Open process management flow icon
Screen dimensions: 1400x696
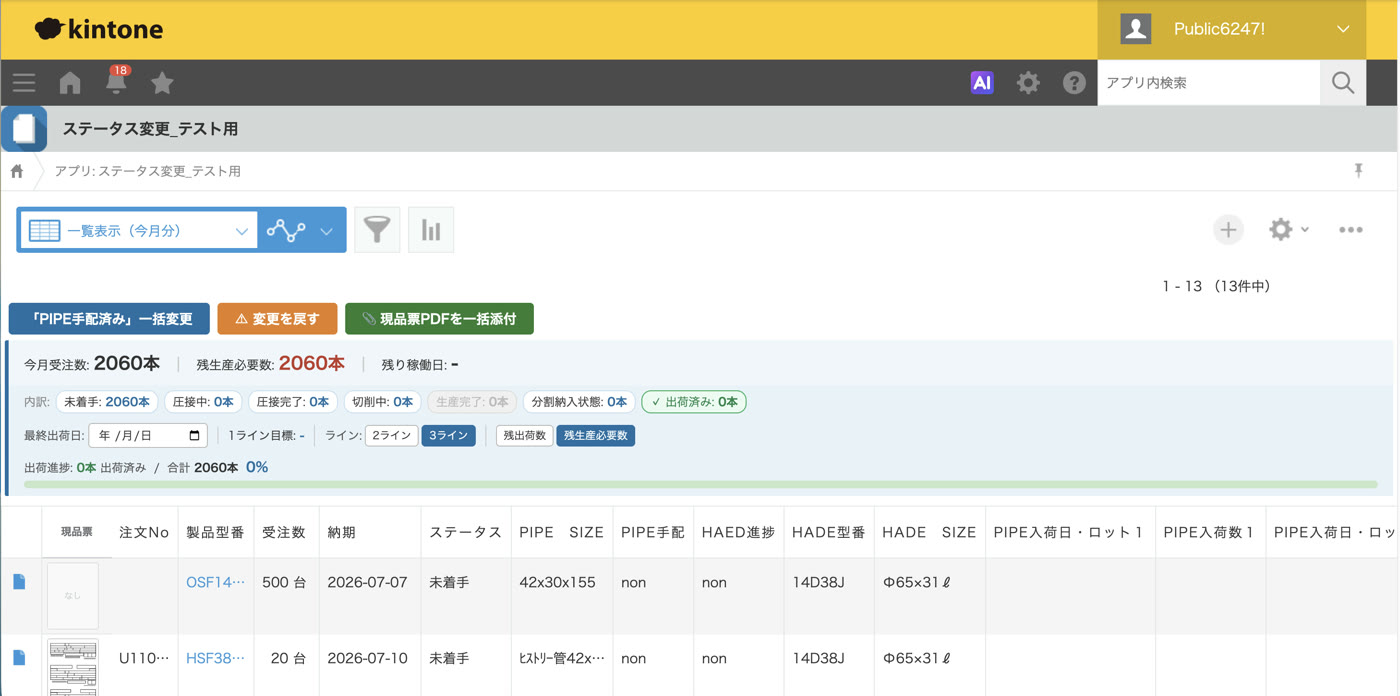click(x=286, y=231)
